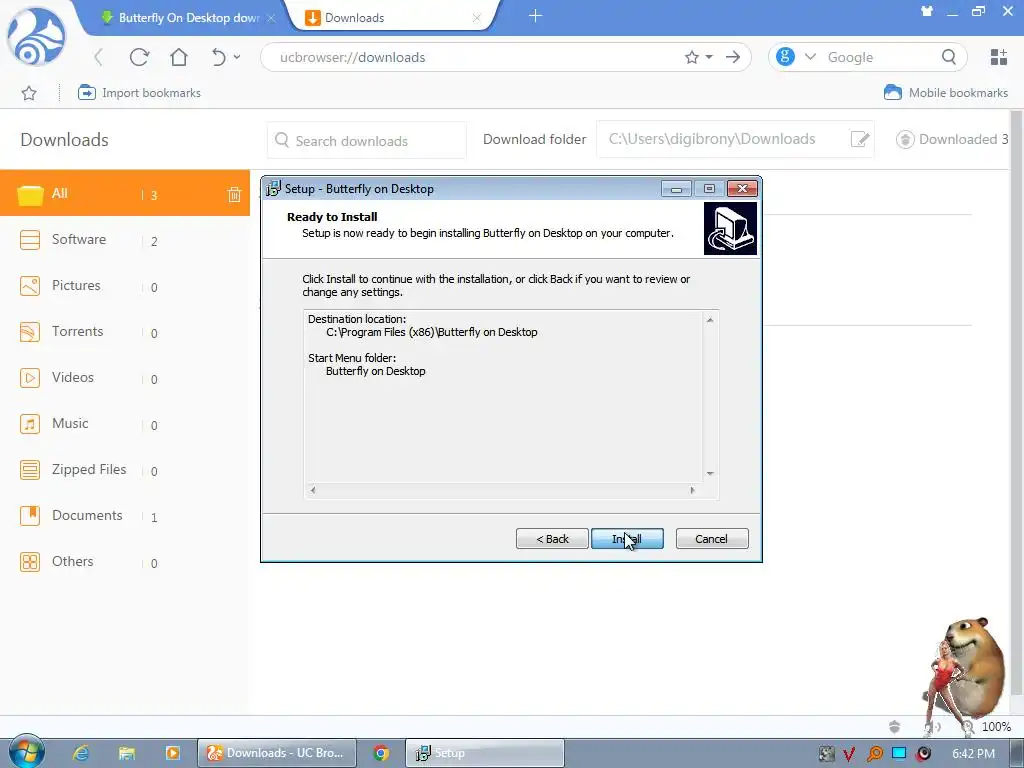This screenshot has height=768, width=1024.
Task: Open the Windows Start button
Action: (26, 752)
